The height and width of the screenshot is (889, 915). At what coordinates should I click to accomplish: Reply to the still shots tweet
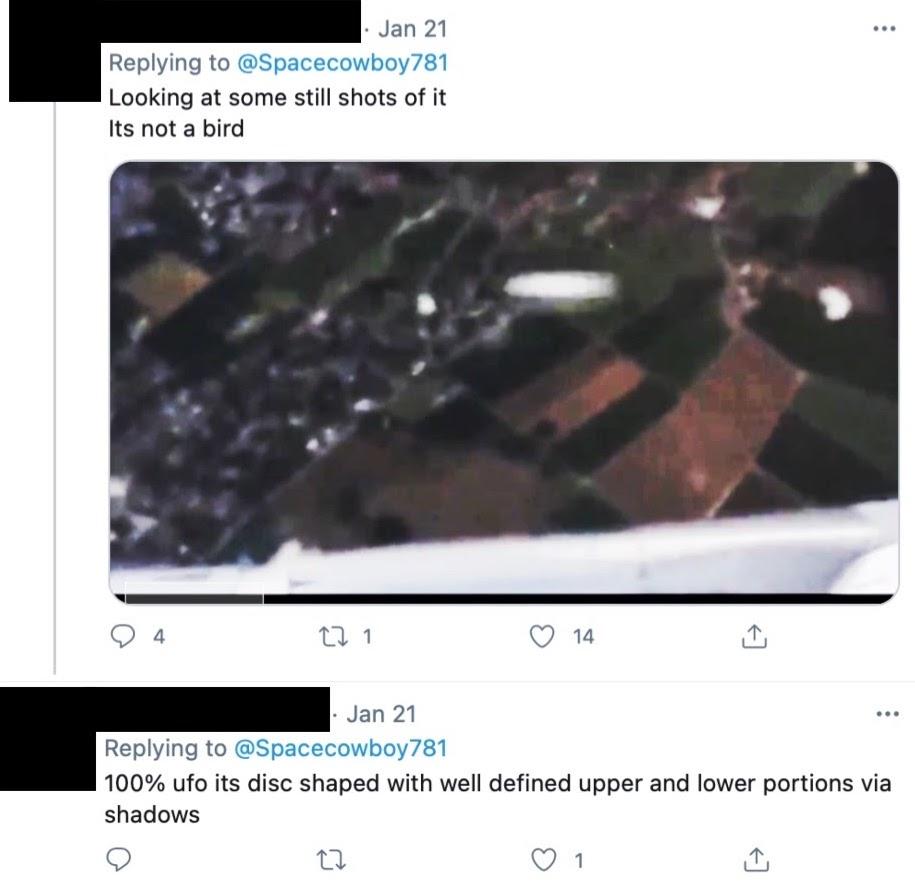click(123, 636)
